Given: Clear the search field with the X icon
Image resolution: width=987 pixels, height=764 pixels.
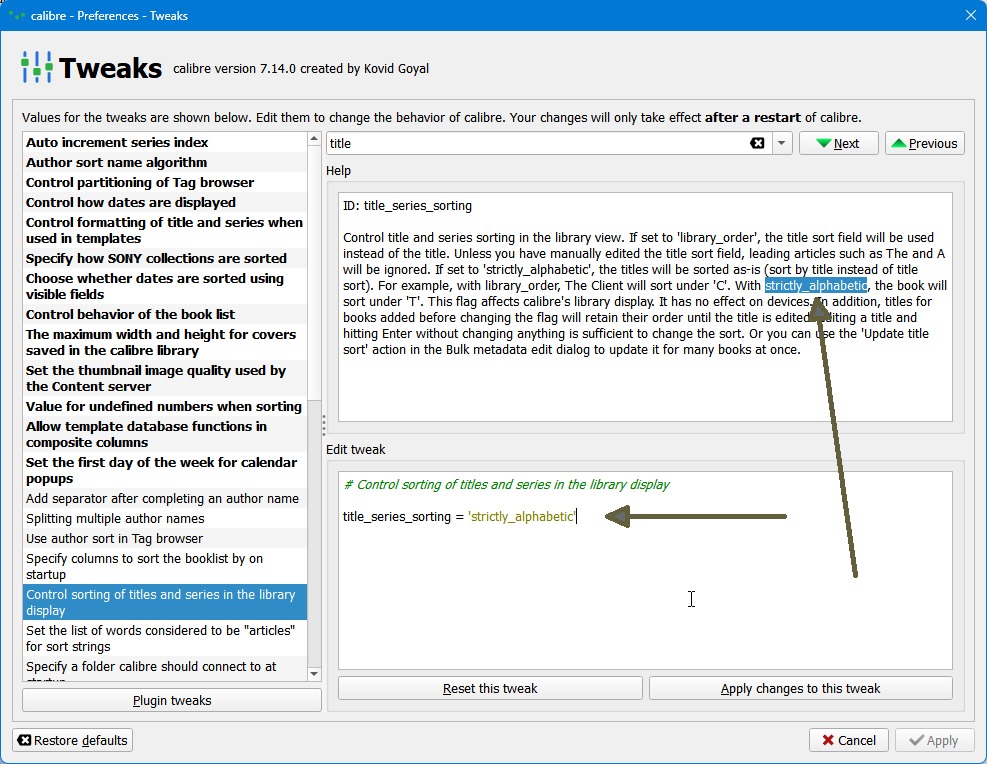Looking at the screenshot, I should [x=757, y=143].
